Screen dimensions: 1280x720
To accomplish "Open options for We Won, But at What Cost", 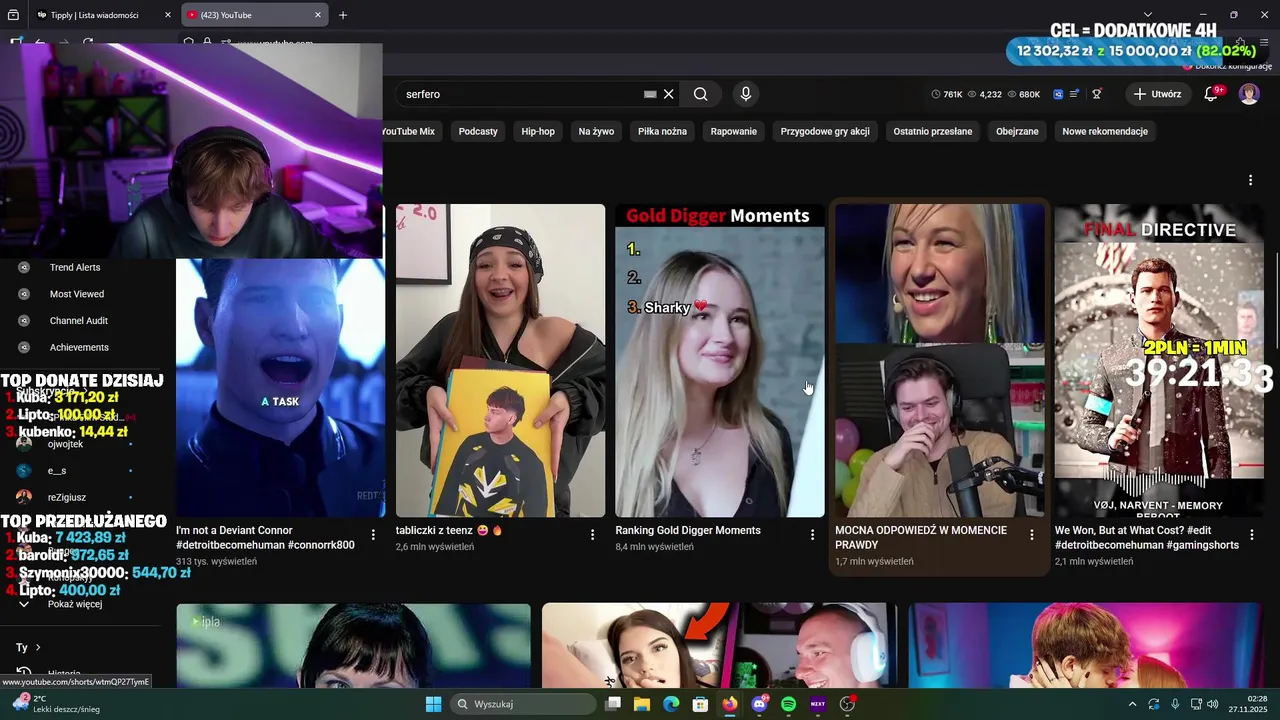I will click(x=1252, y=535).
